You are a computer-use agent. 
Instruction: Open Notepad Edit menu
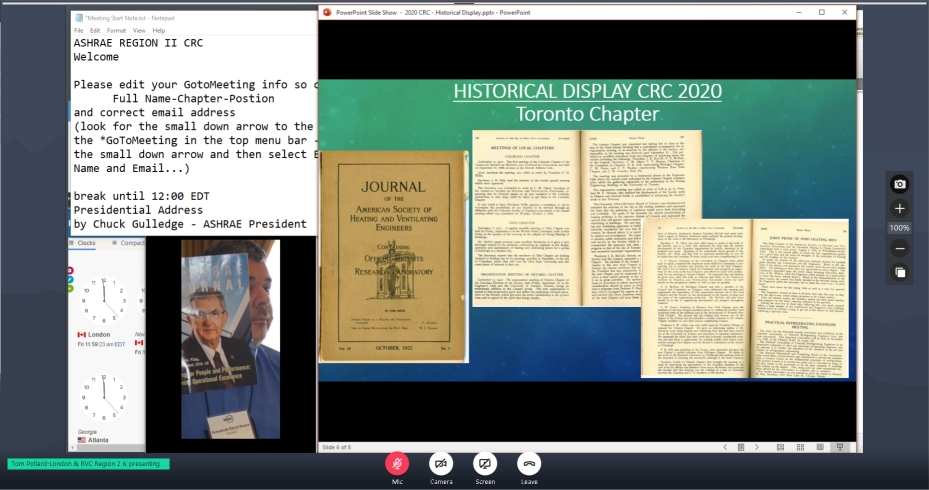pos(95,30)
